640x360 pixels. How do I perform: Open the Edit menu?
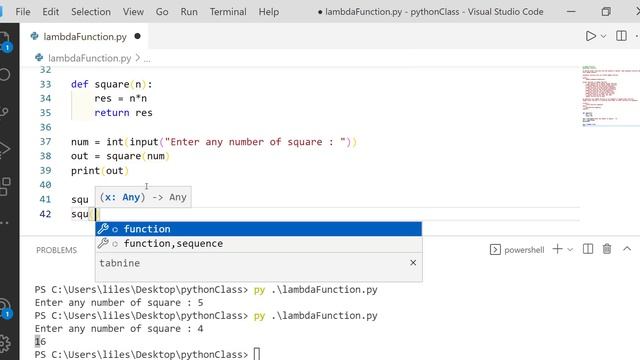tap(51, 12)
